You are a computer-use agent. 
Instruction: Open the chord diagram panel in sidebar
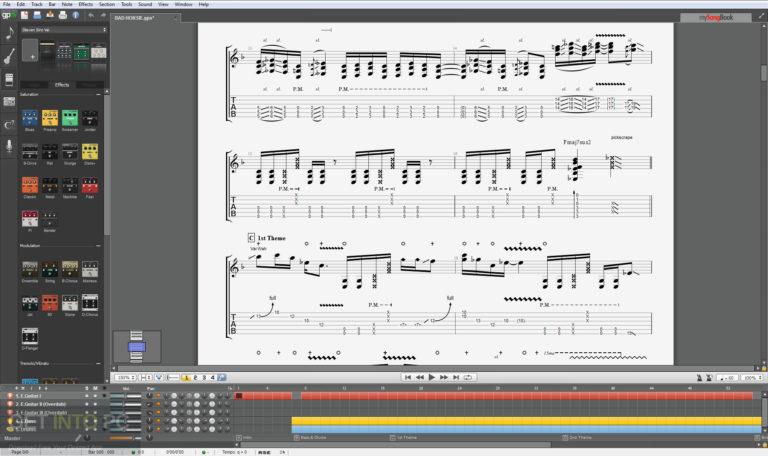point(9,124)
